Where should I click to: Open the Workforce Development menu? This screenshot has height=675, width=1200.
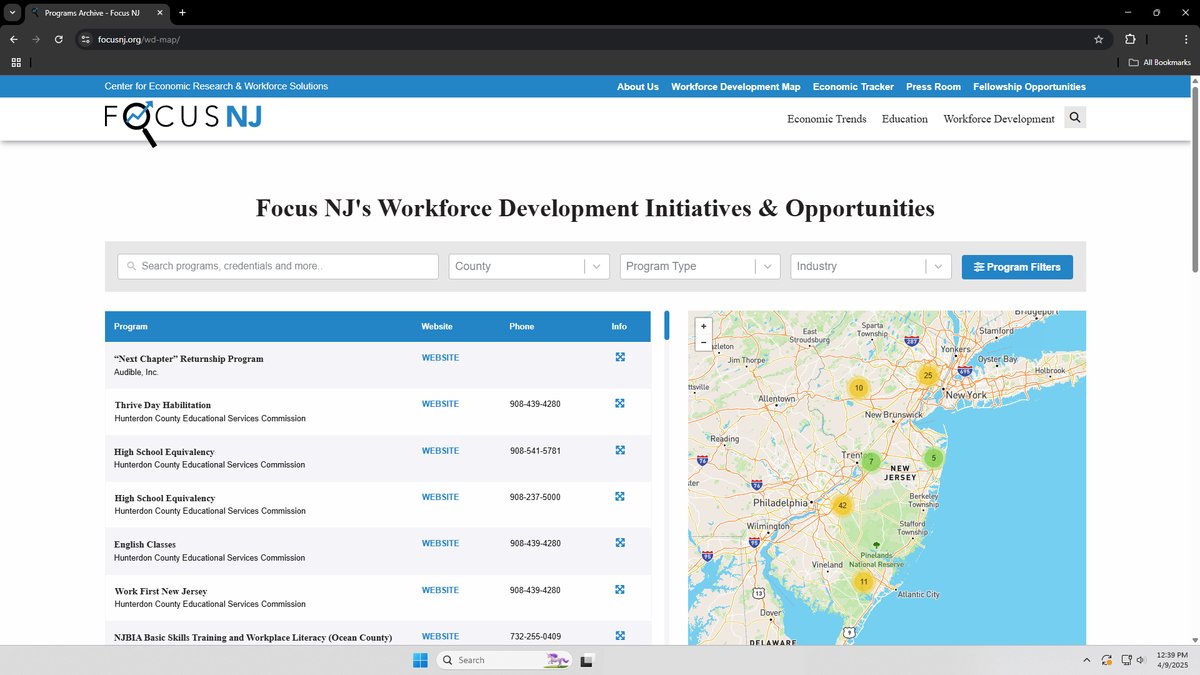[x=999, y=119]
